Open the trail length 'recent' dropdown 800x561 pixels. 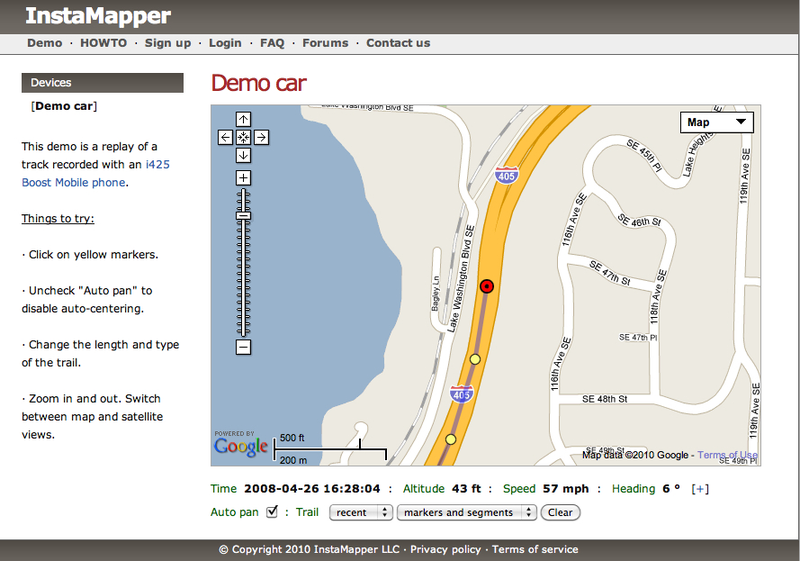coord(361,513)
